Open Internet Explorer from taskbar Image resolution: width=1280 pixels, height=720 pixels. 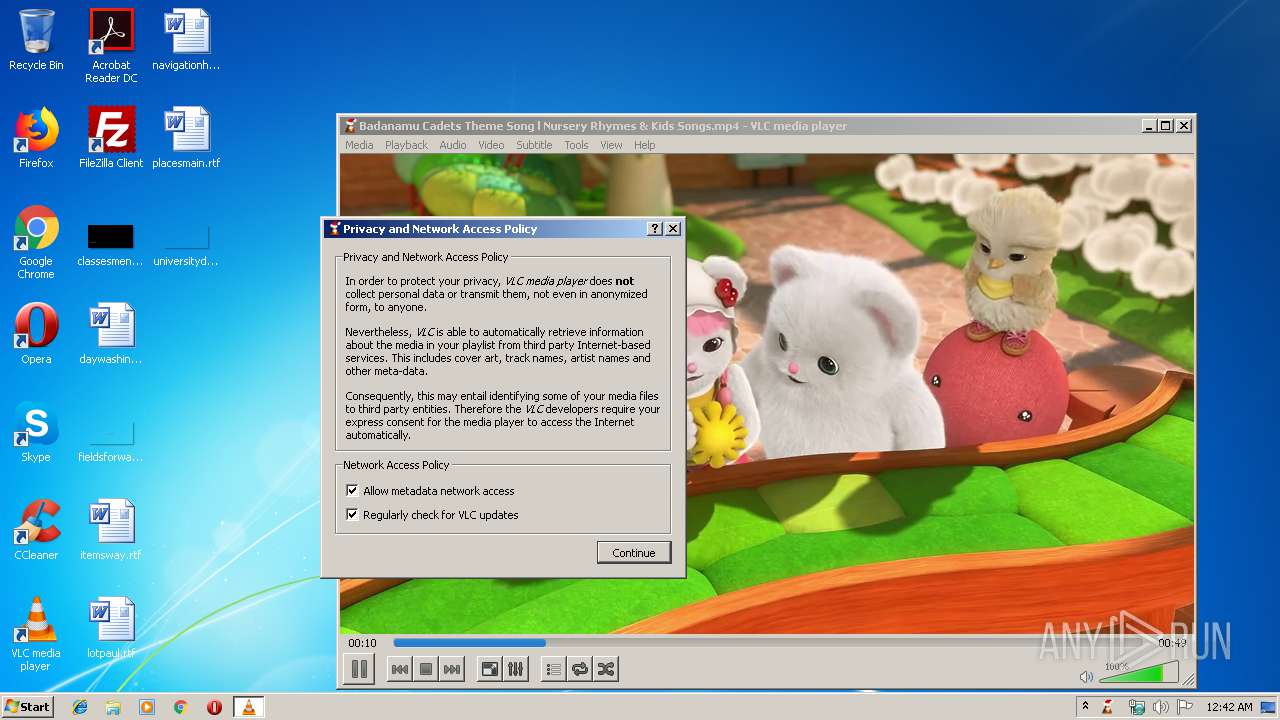(80, 707)
